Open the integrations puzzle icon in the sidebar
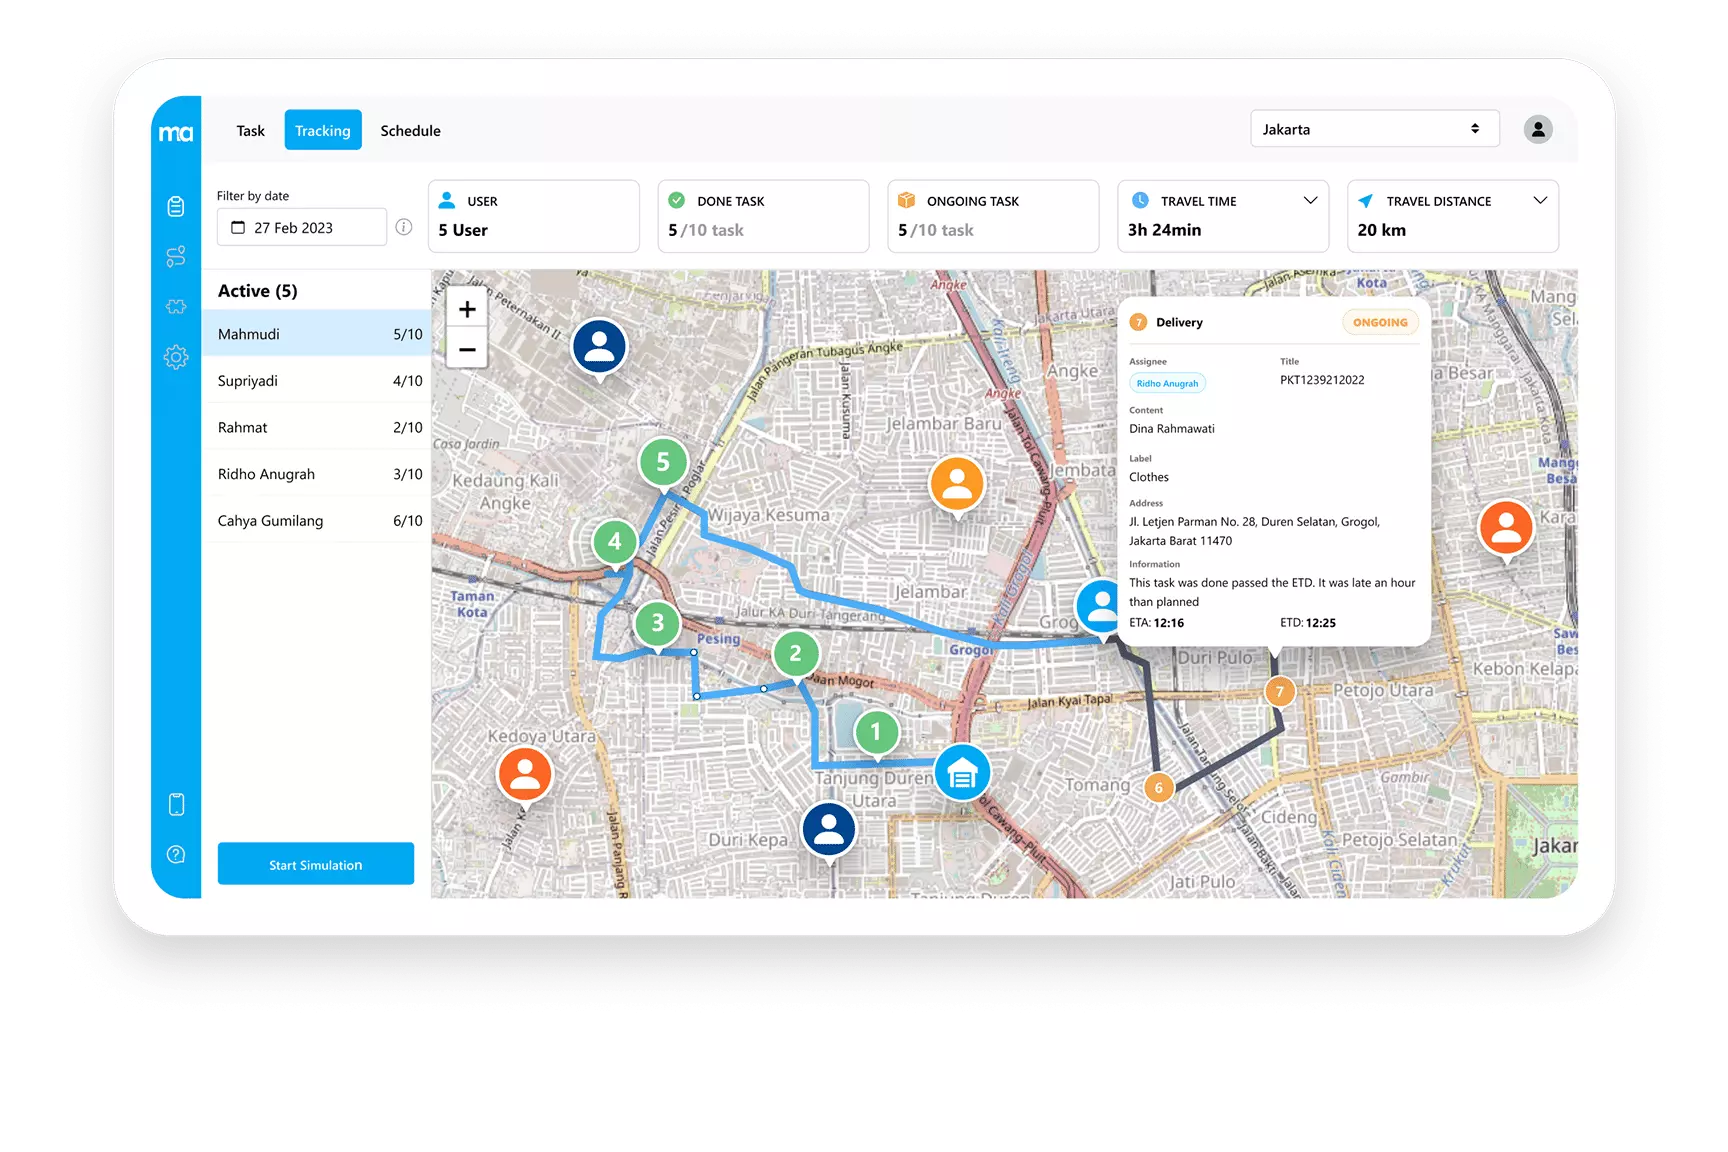 pos(176,307)
